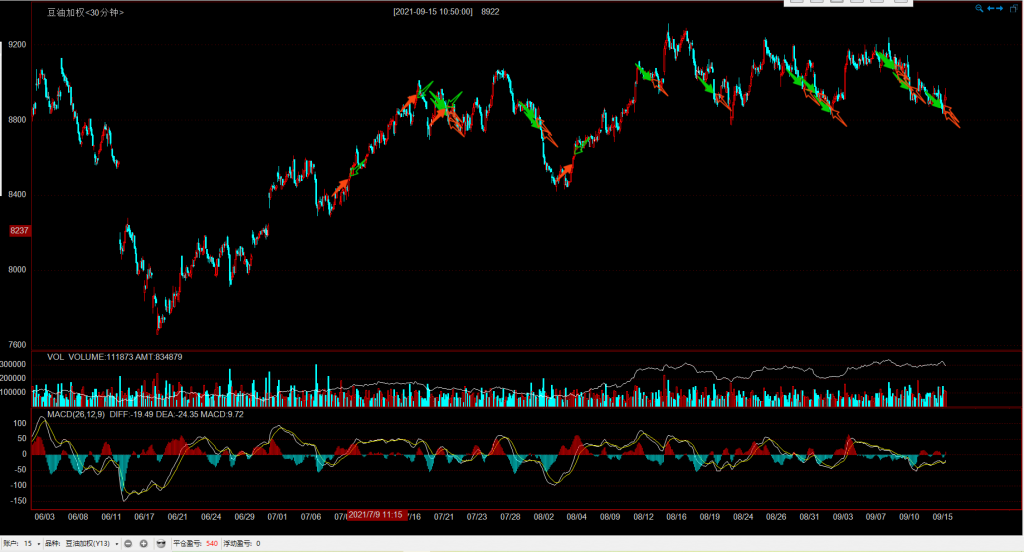Click the plus circle icon in bottom bar

click(144, 543)
